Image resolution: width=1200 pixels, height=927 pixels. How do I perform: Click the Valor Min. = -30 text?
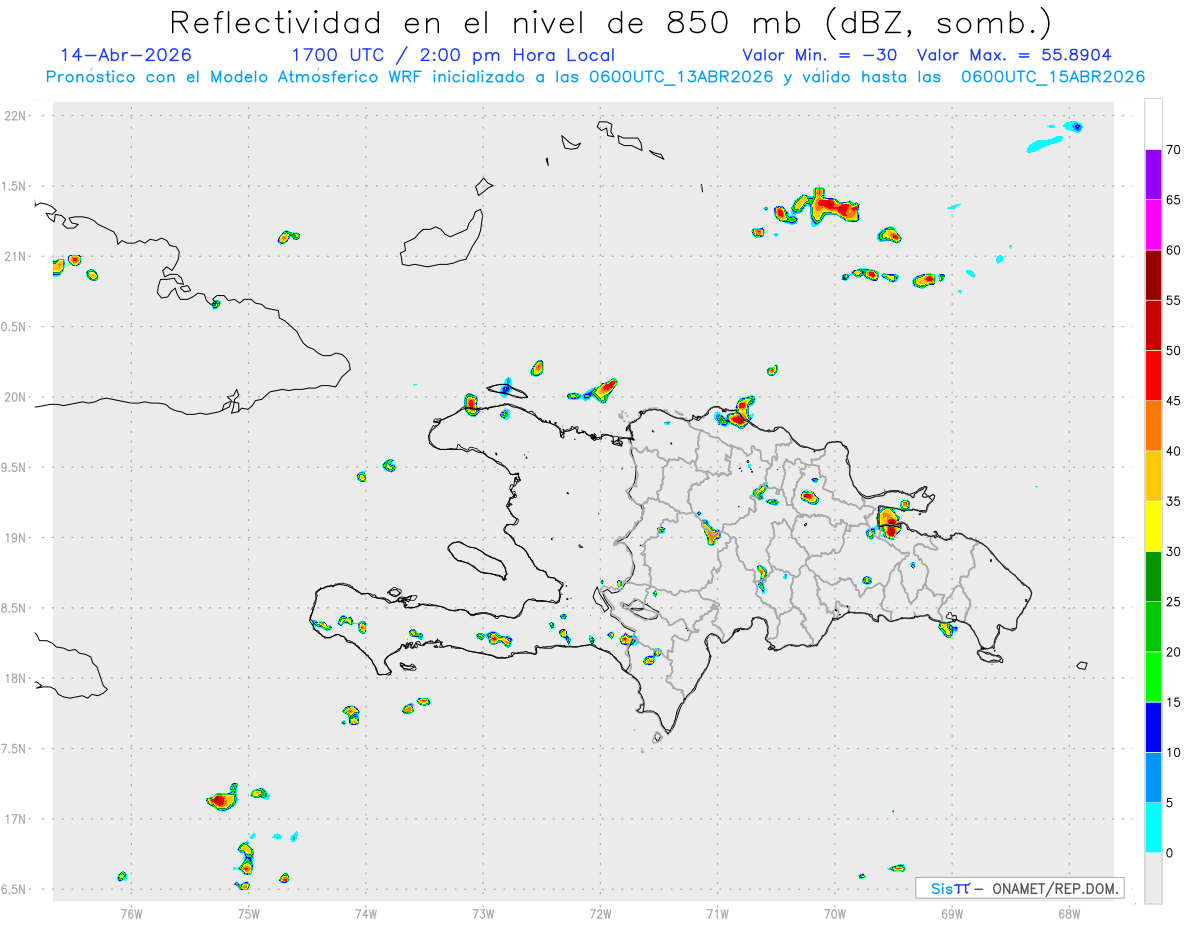pos(822,55)
